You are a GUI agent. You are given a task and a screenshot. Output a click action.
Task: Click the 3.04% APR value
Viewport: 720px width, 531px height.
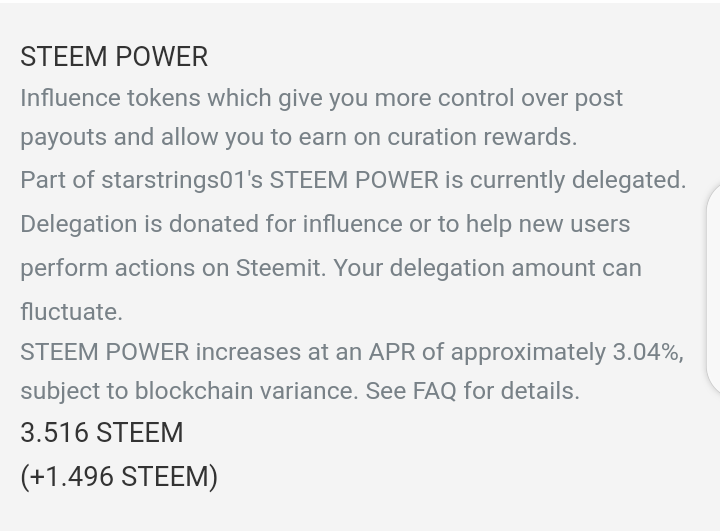648,352
